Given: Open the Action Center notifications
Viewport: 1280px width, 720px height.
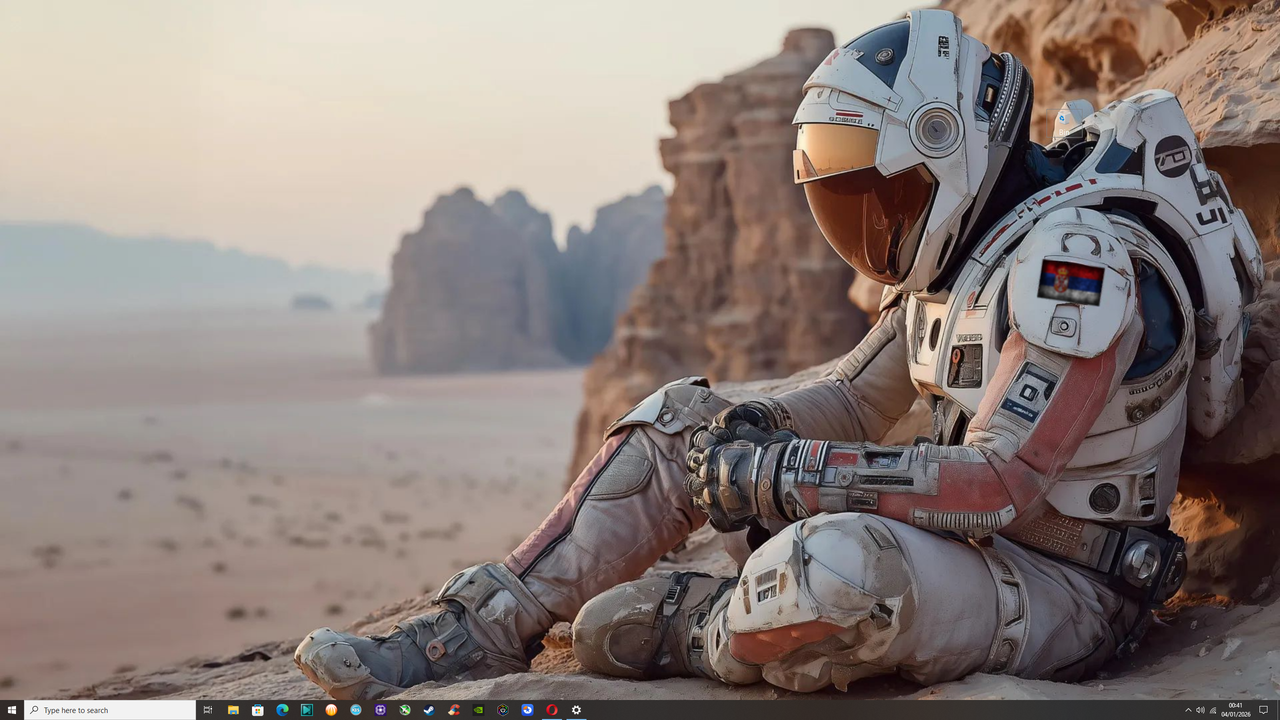Looking at the screenshot, I should [x=1264, y=710].
